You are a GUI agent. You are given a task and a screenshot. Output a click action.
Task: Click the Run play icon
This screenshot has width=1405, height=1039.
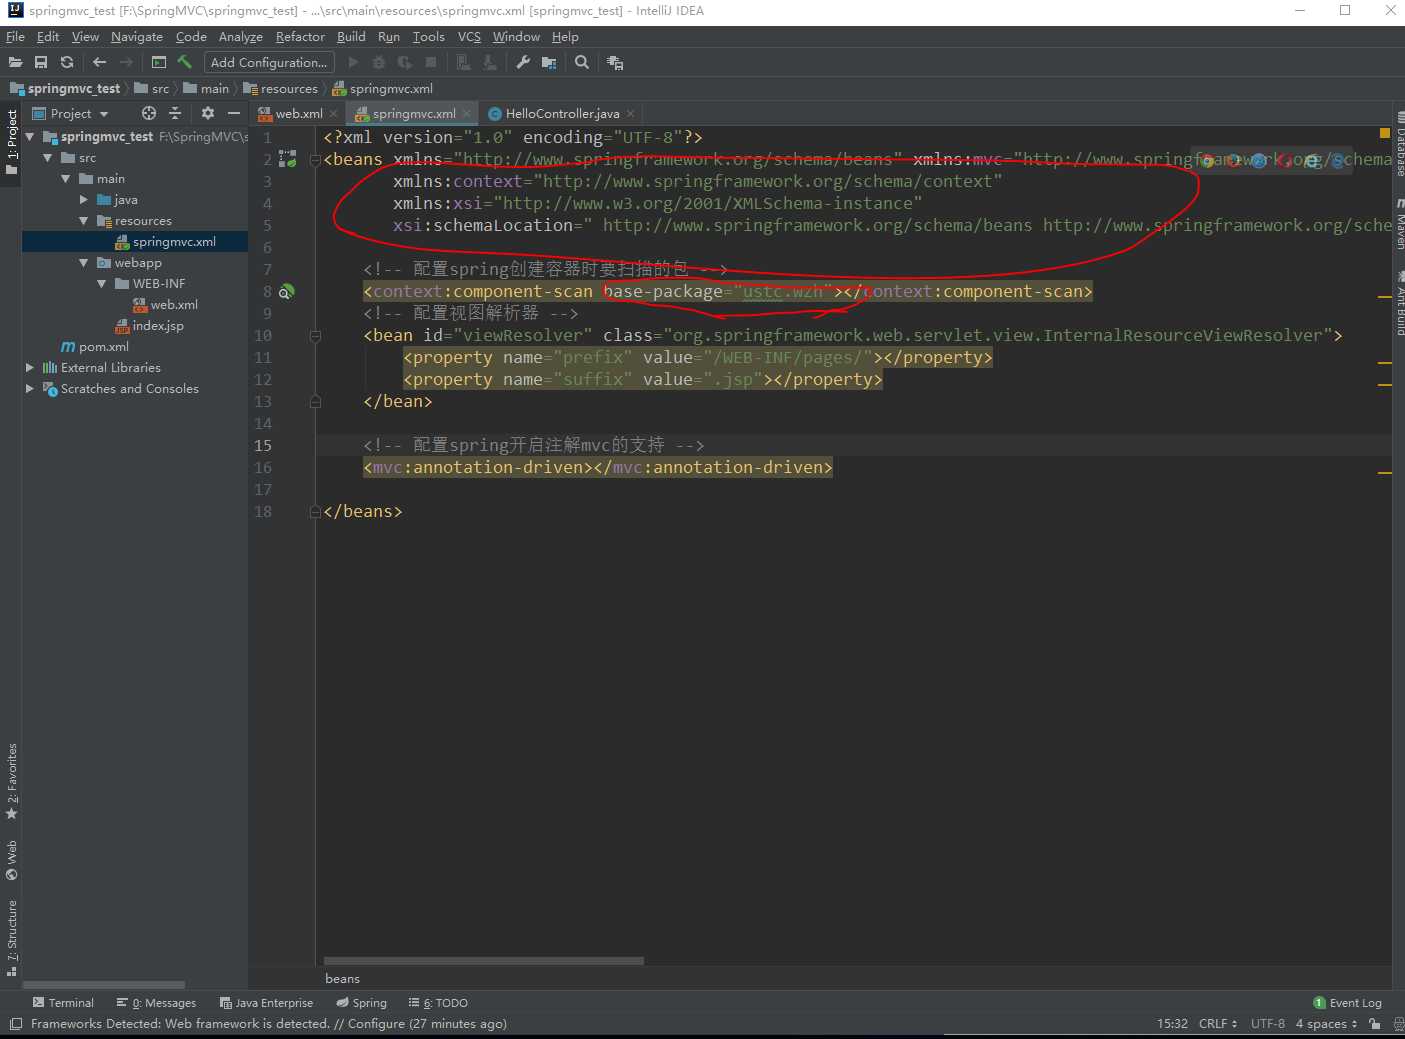353,62
